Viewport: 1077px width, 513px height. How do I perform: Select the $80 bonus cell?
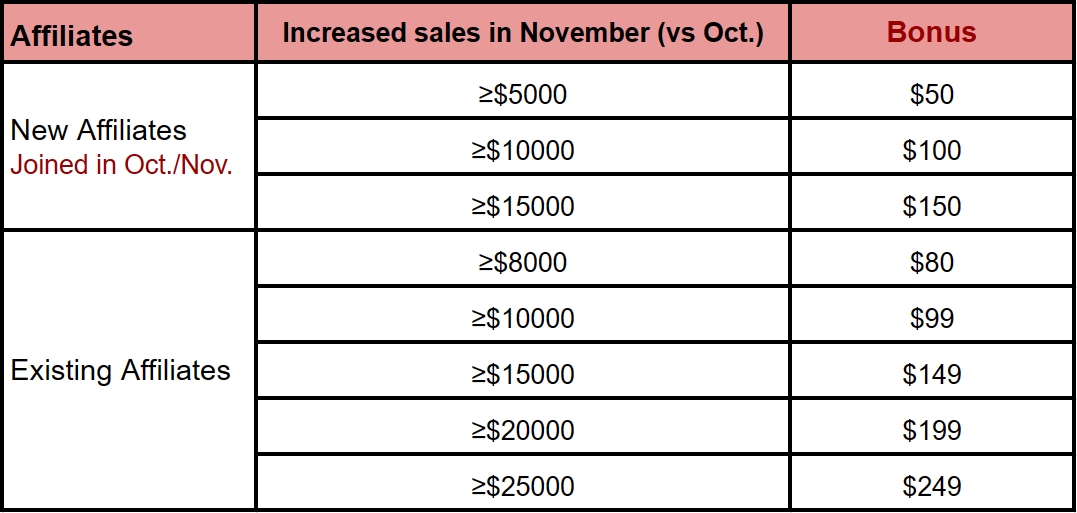click(x=932, y=258)
